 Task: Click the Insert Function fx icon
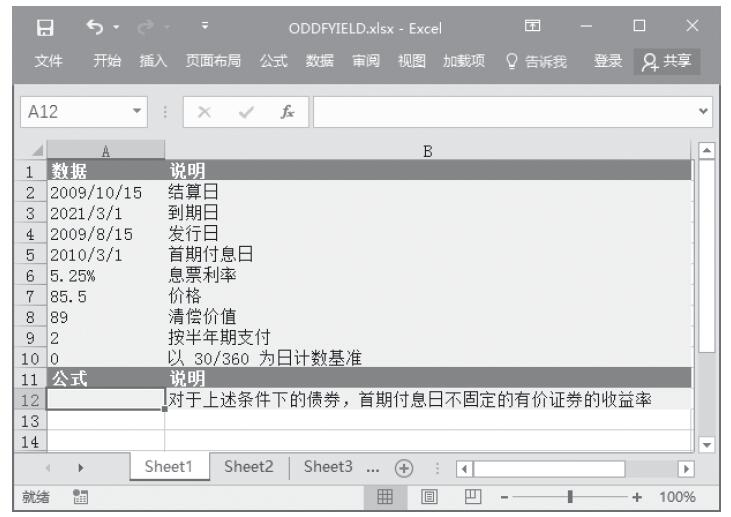click(287, 111)
